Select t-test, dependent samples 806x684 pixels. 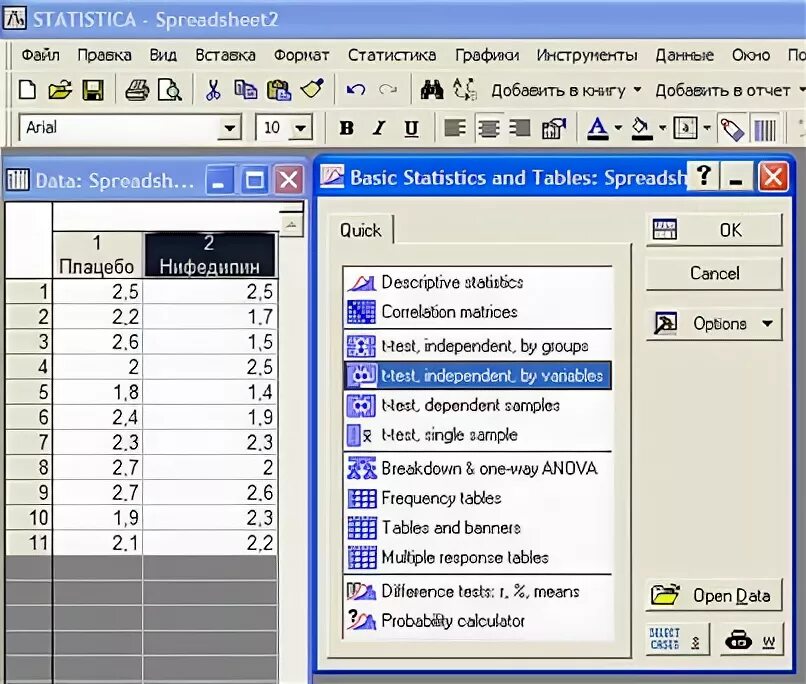click(x=478, y=405)
